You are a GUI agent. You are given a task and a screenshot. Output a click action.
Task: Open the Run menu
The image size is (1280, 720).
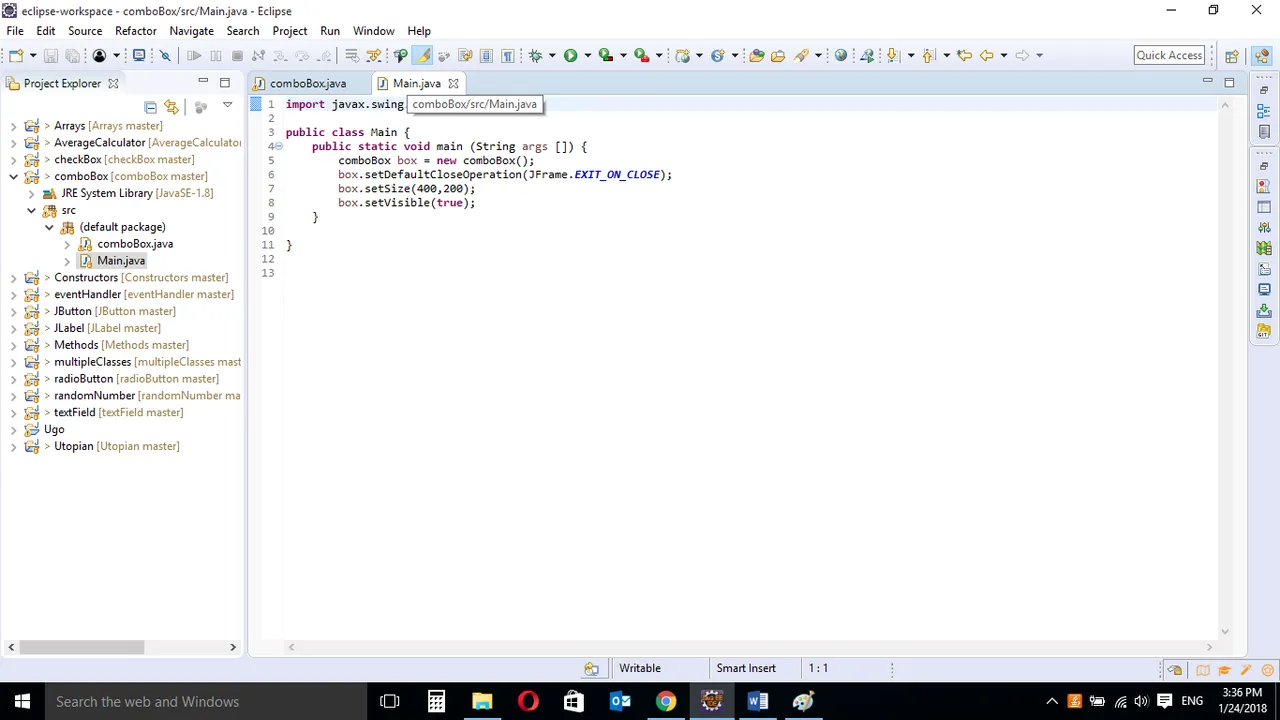[x=330, y=31]
